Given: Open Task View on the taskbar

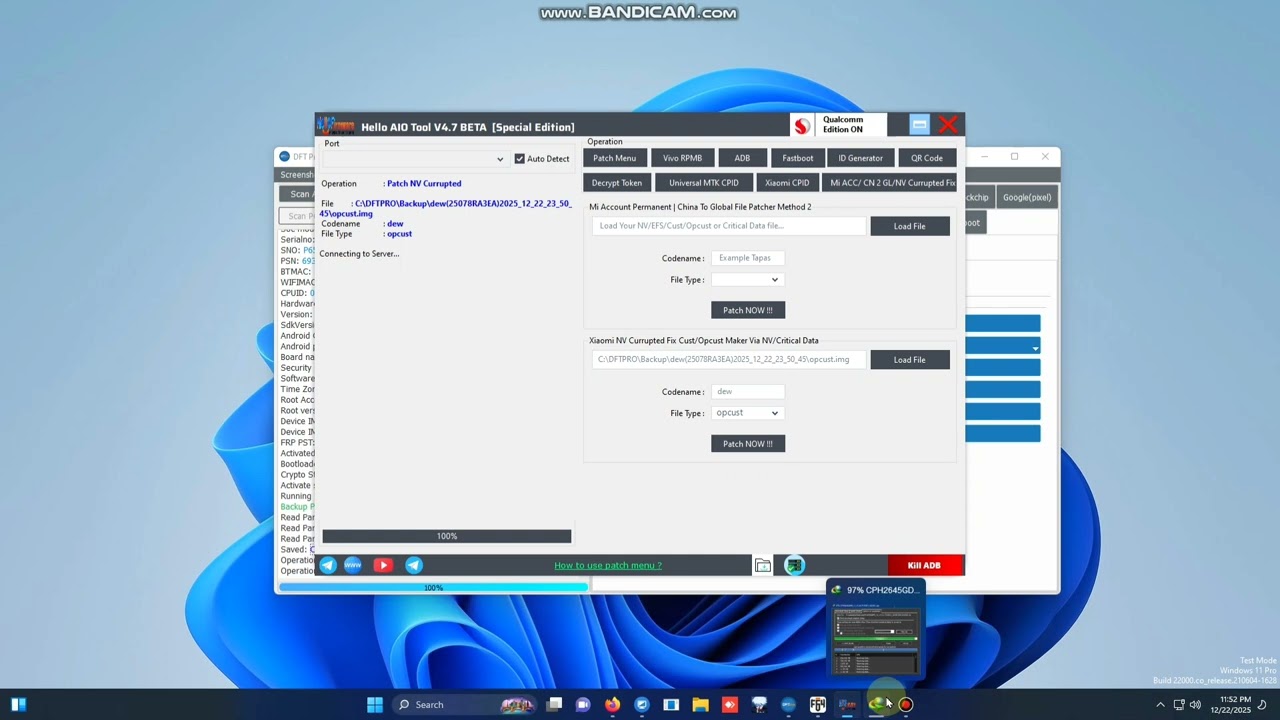Looking at the screenshot, I should click(x=555, y=704).
